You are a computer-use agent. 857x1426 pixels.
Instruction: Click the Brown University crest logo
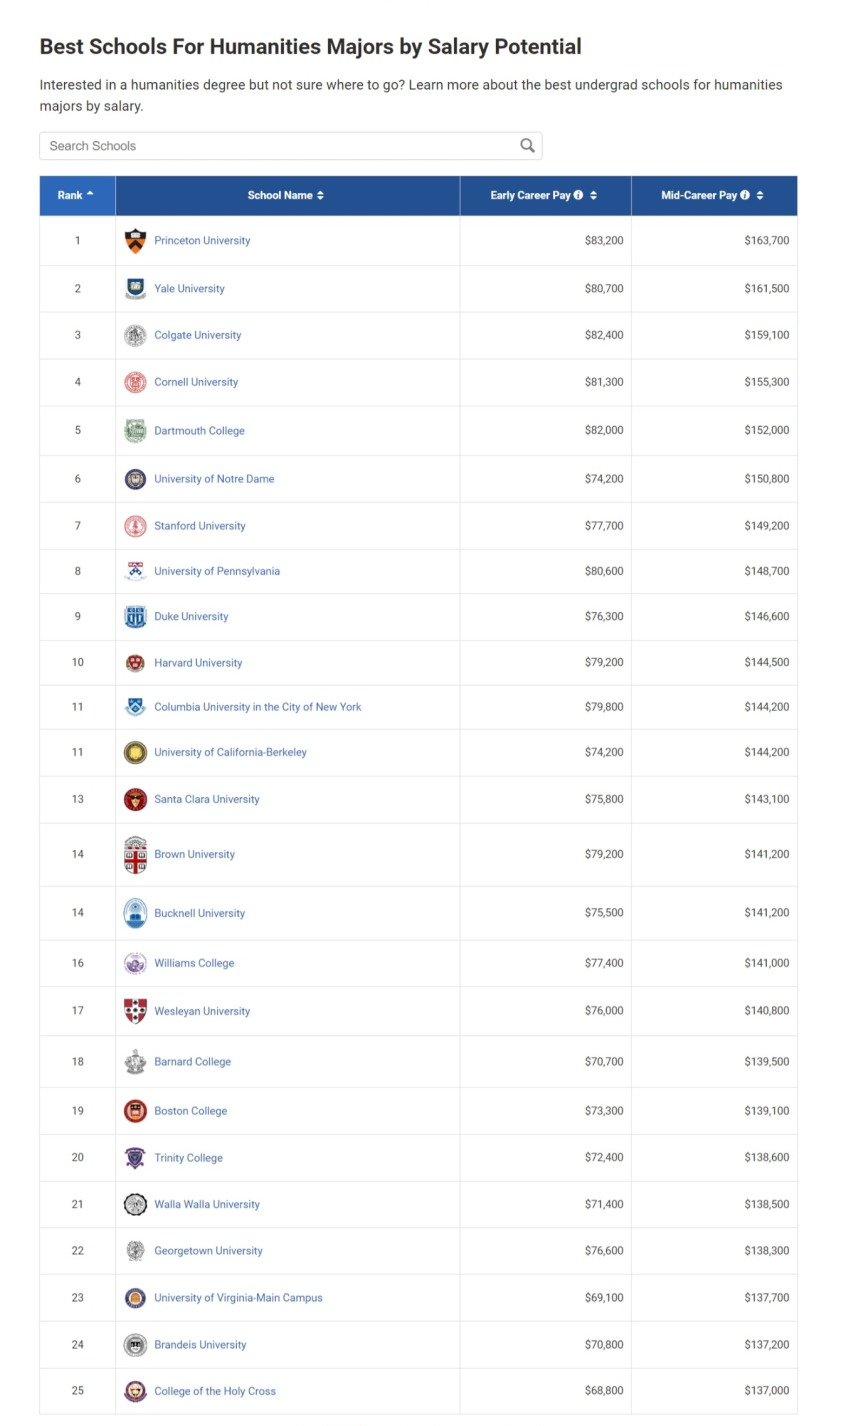(x=135, y=855)
